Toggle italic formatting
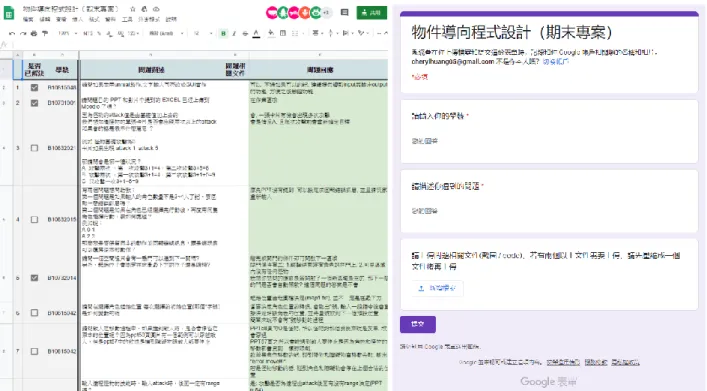This screenshot has width=707, height=391. coord(234,33)
